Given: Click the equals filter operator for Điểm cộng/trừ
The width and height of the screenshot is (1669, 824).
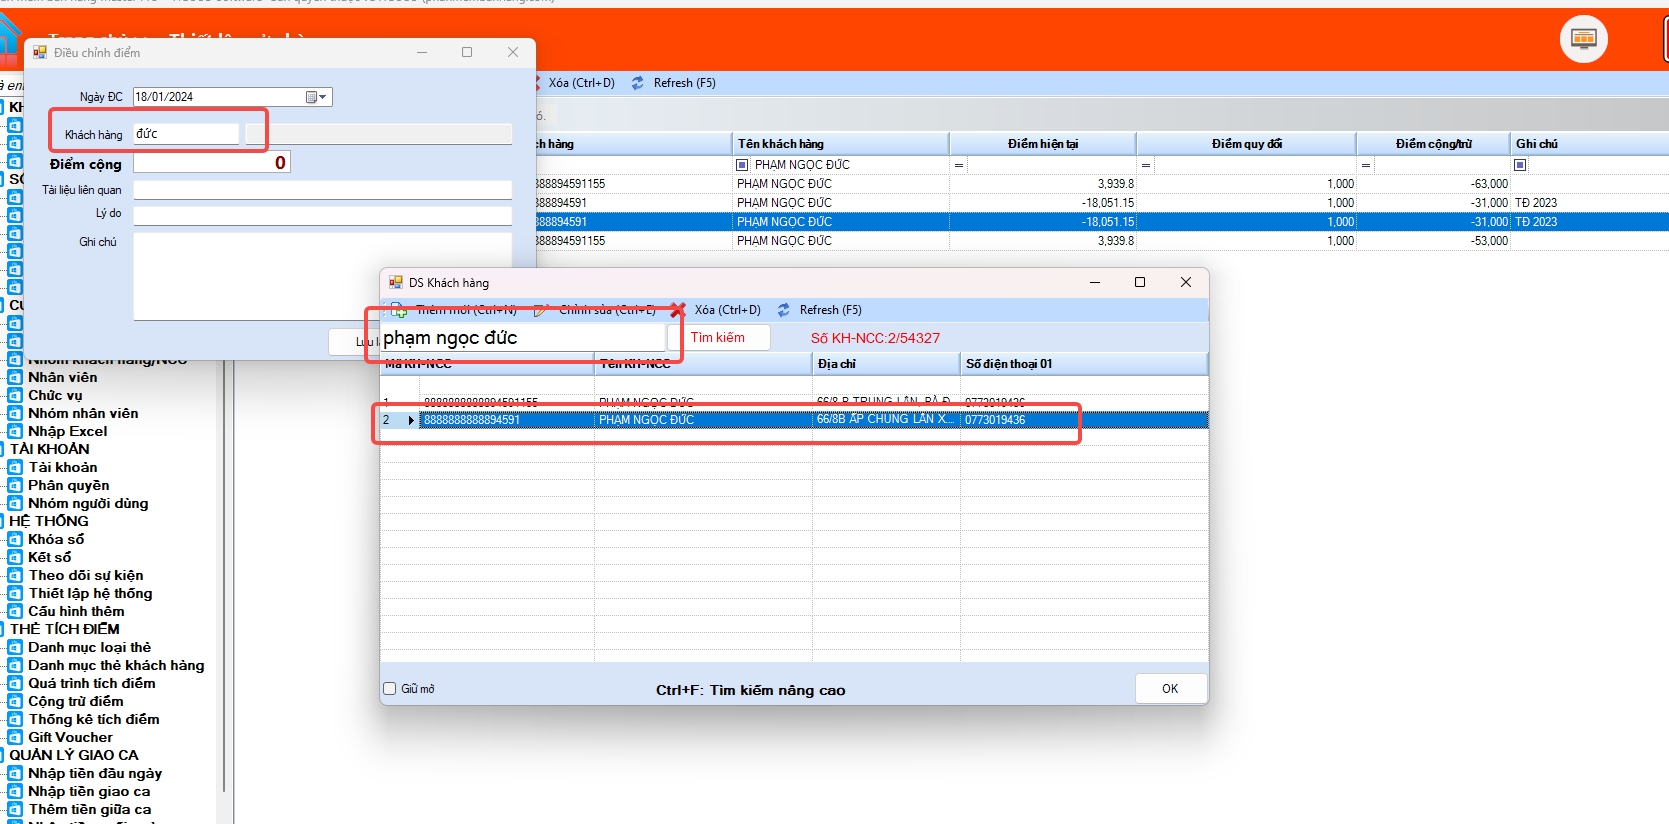Looking at the screenshot, I should (x=1365, y=165).
